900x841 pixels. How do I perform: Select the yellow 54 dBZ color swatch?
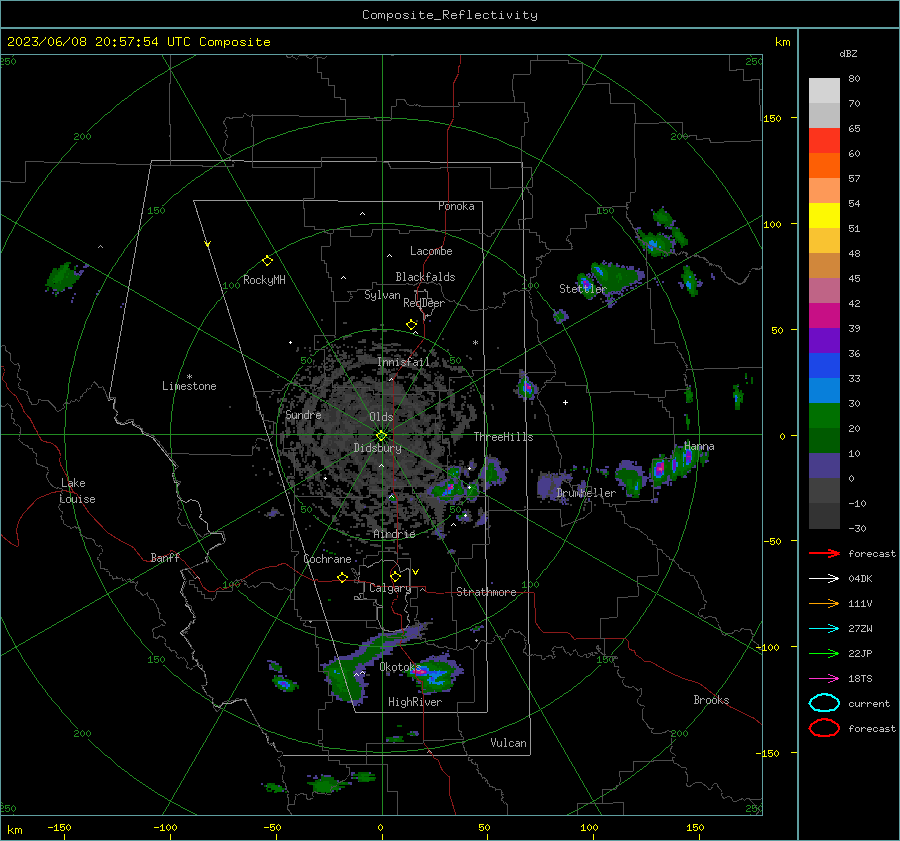coord(824,215)
